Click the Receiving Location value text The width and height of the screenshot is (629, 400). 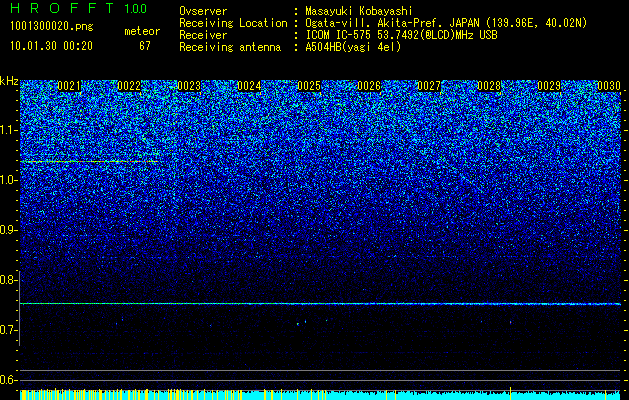coord(446,23)
